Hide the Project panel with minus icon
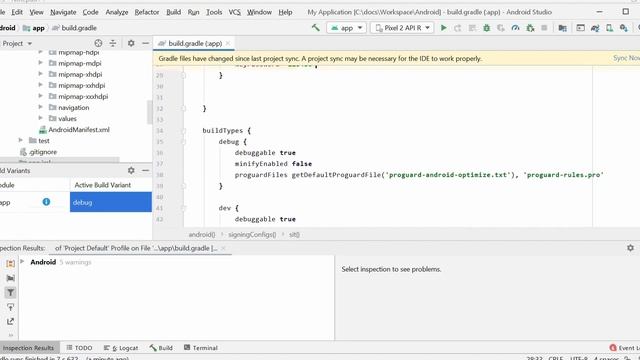640x360 pixels. [145, 43]
